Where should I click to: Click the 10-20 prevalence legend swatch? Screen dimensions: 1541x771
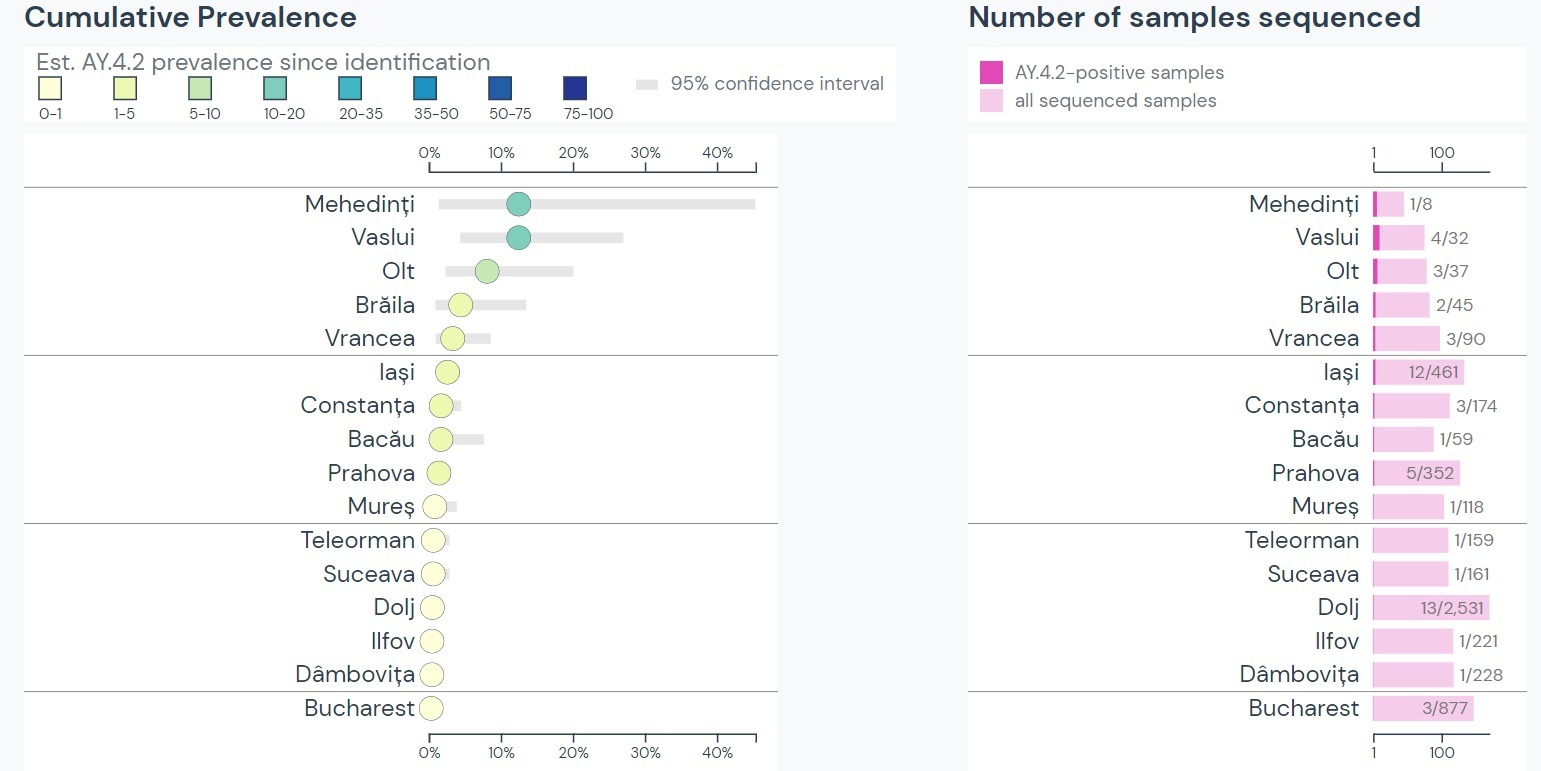tap(275, 88)
